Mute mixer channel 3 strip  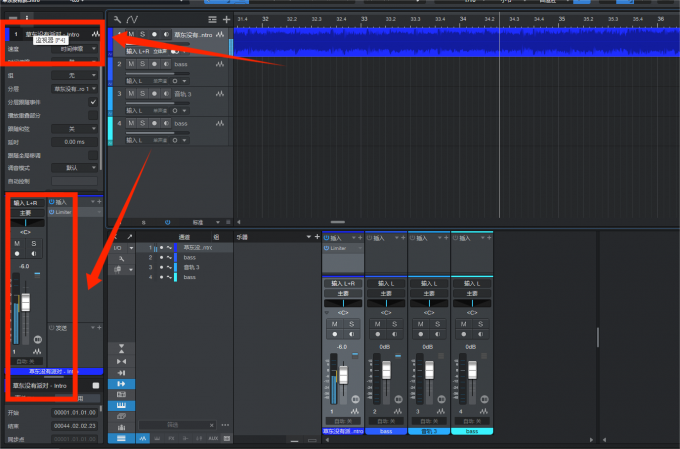click(x=421, y=323)
